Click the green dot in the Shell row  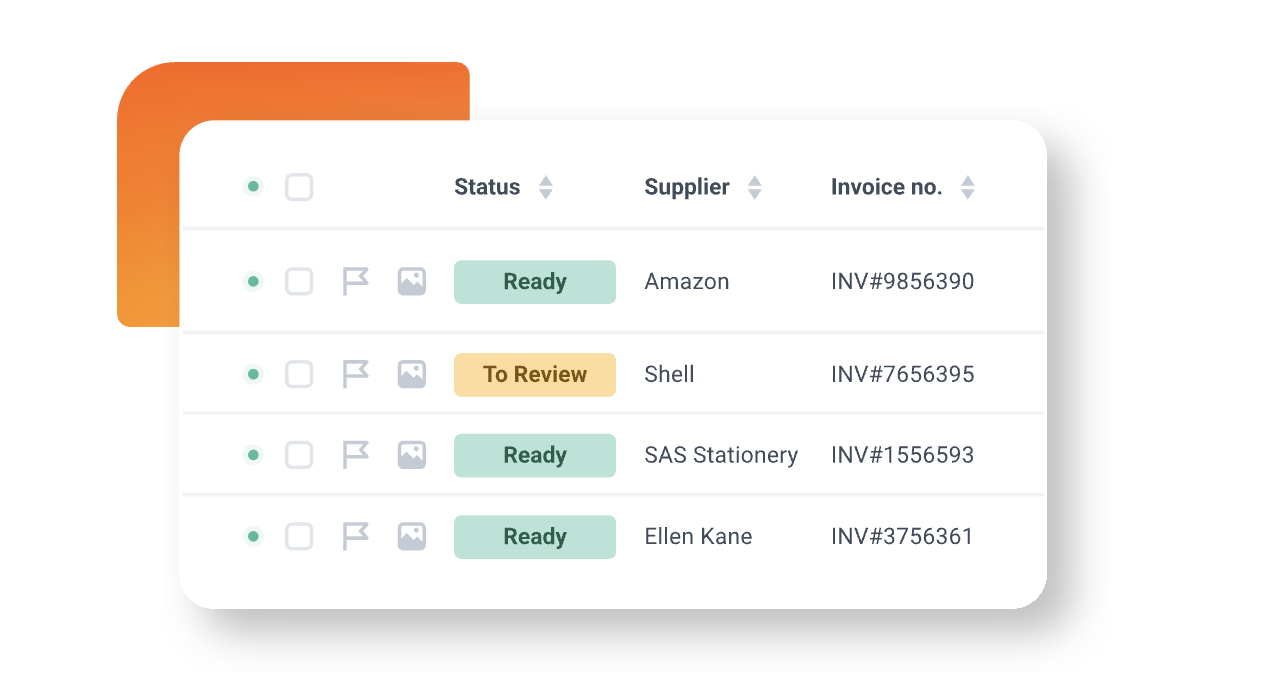click(x=253, y=374)
